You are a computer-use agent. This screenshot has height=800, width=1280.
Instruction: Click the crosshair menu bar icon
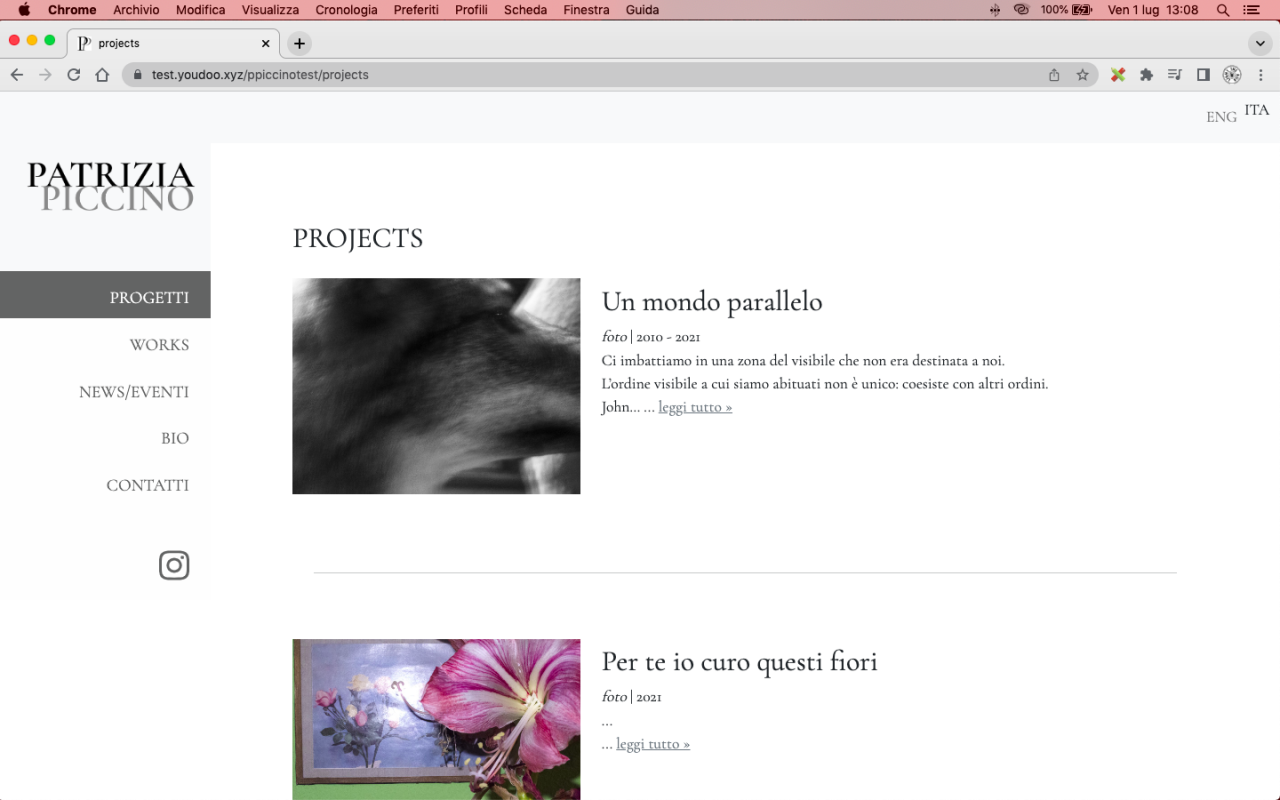(x=994, y=10)
